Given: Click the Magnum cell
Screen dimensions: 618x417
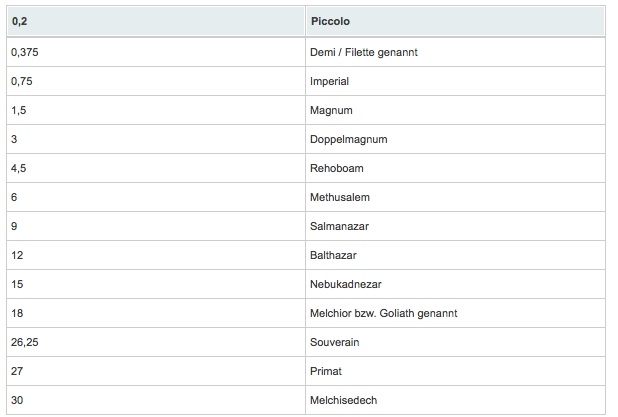Looking at the screenshot, I should (x=455, y=110).
